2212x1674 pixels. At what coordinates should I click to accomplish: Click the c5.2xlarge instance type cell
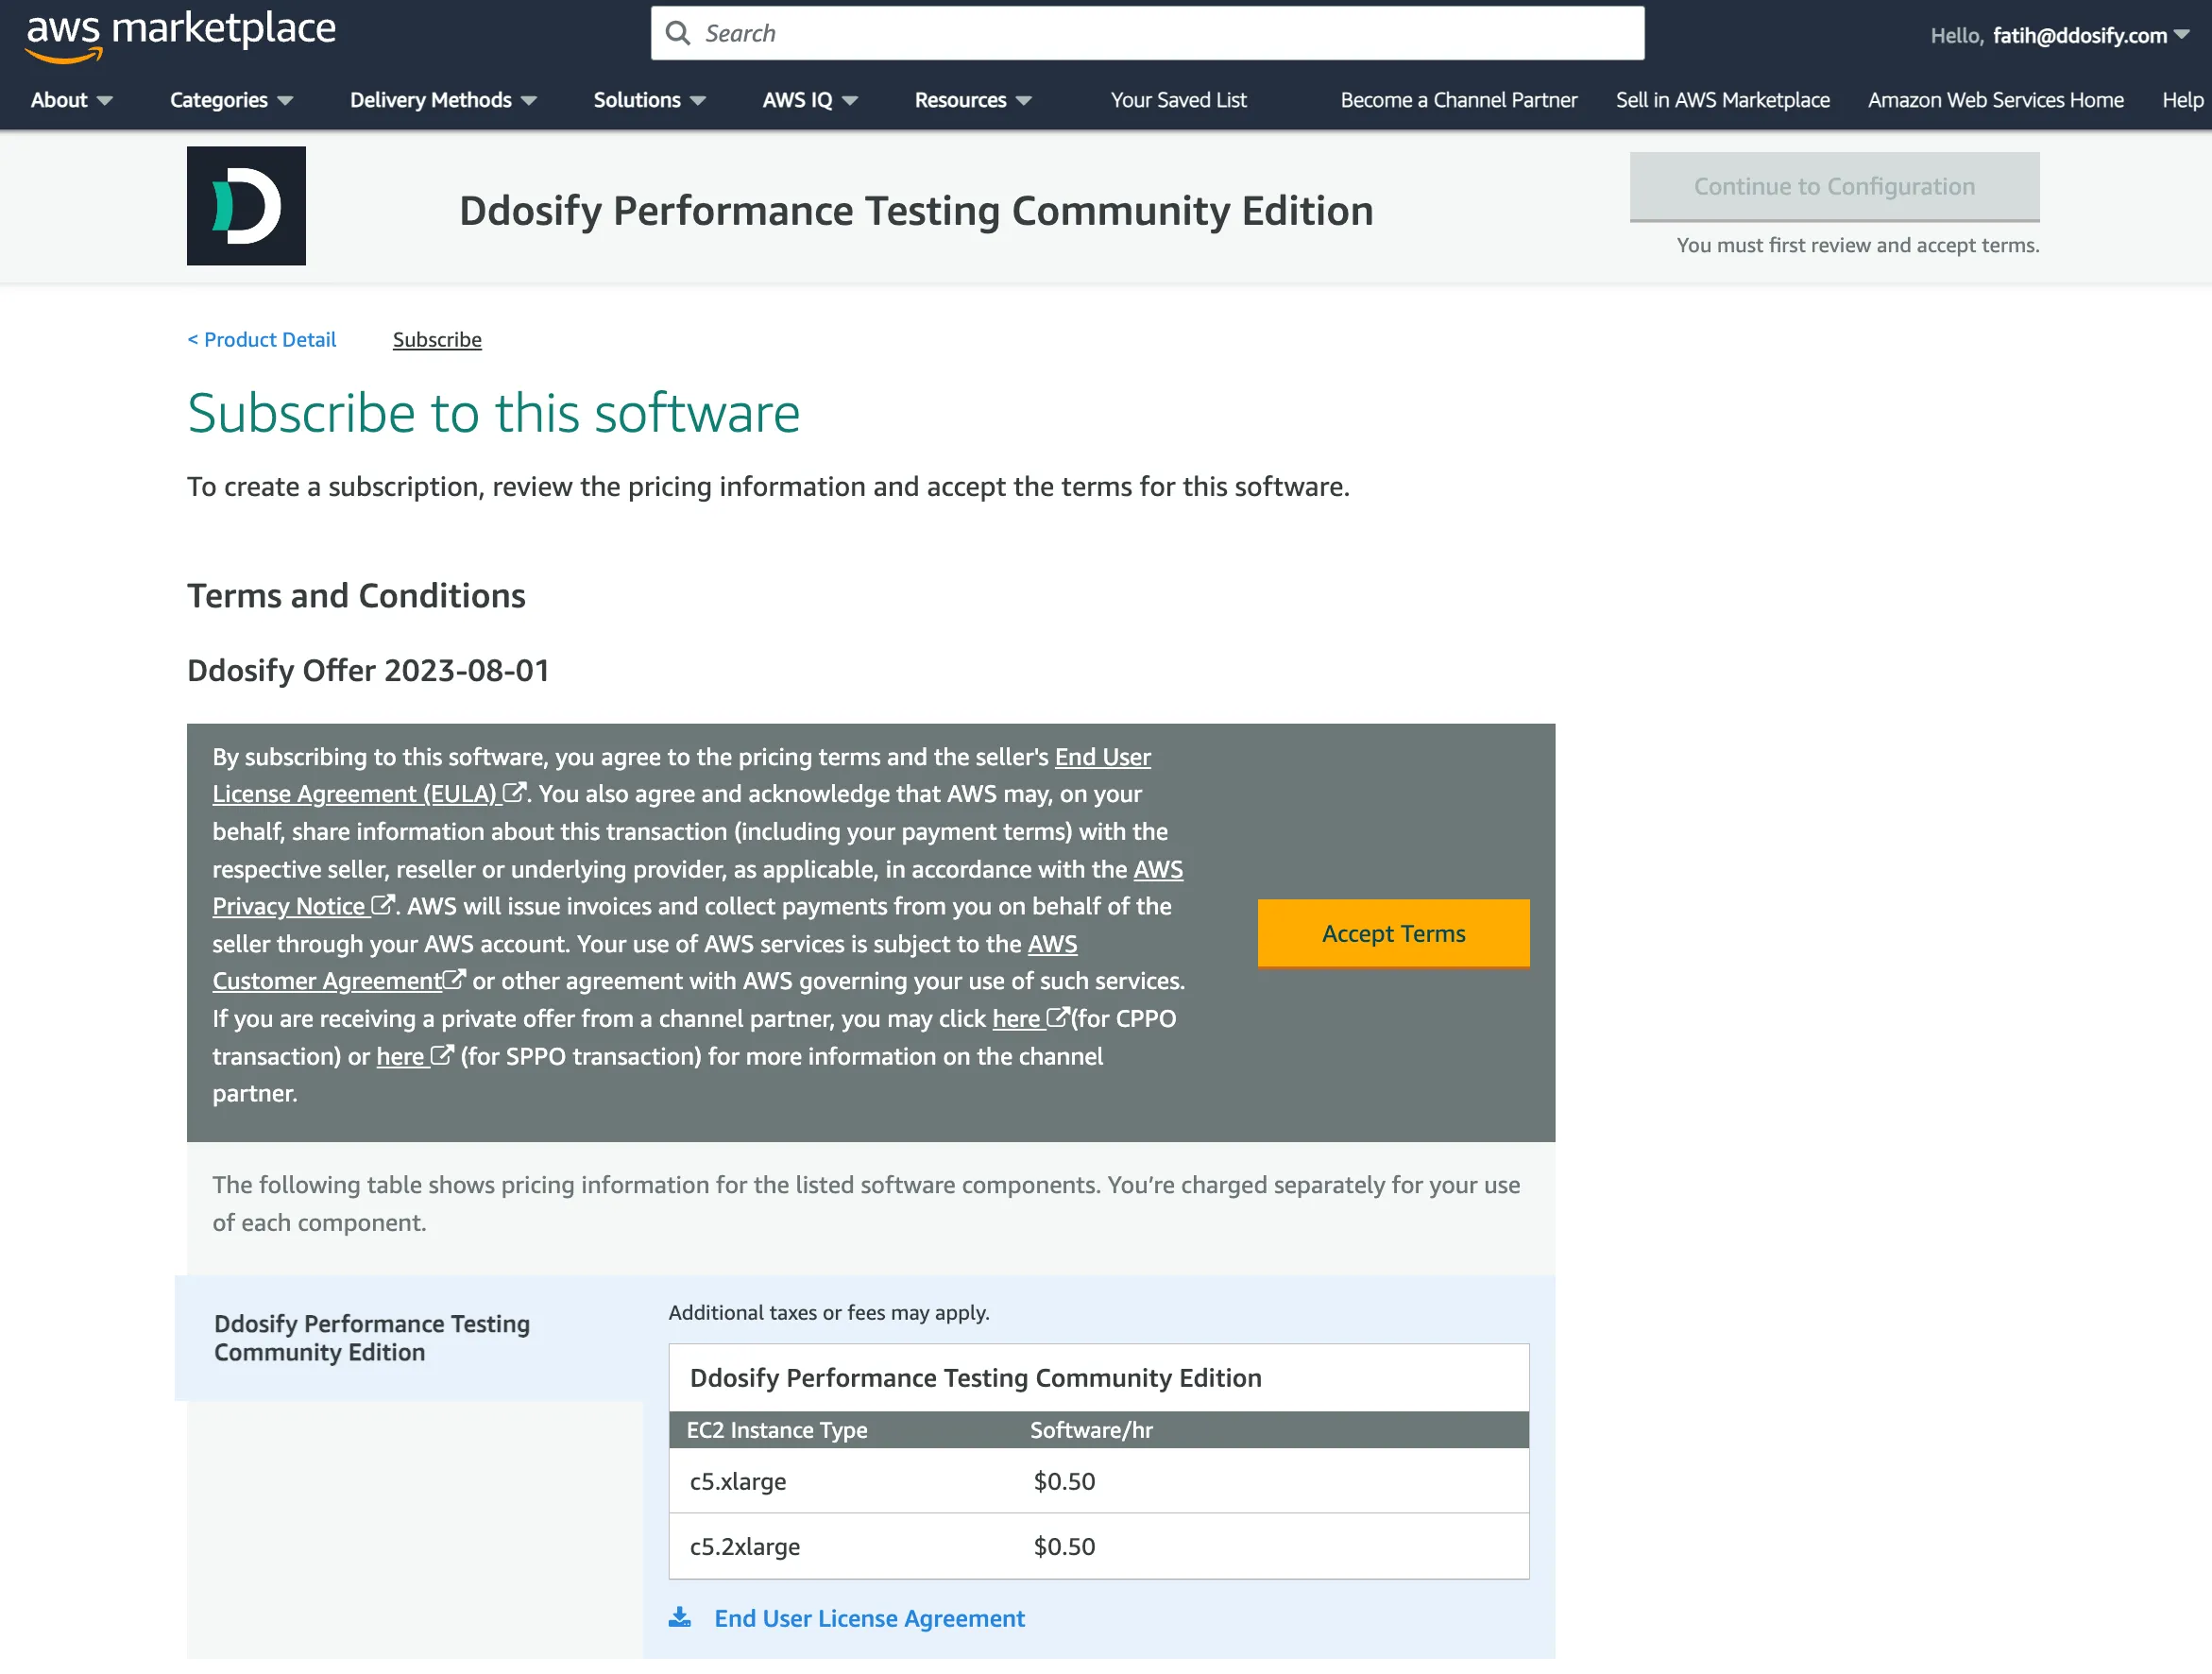point(745,1546)
